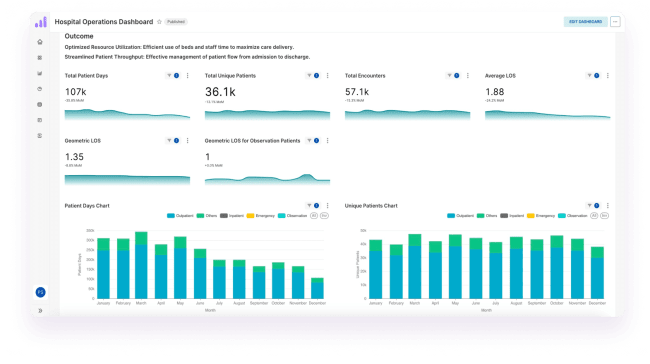650x364 pixels.
Task: Open the grid icon below Home in sidebar
Action: pos(40,58)
